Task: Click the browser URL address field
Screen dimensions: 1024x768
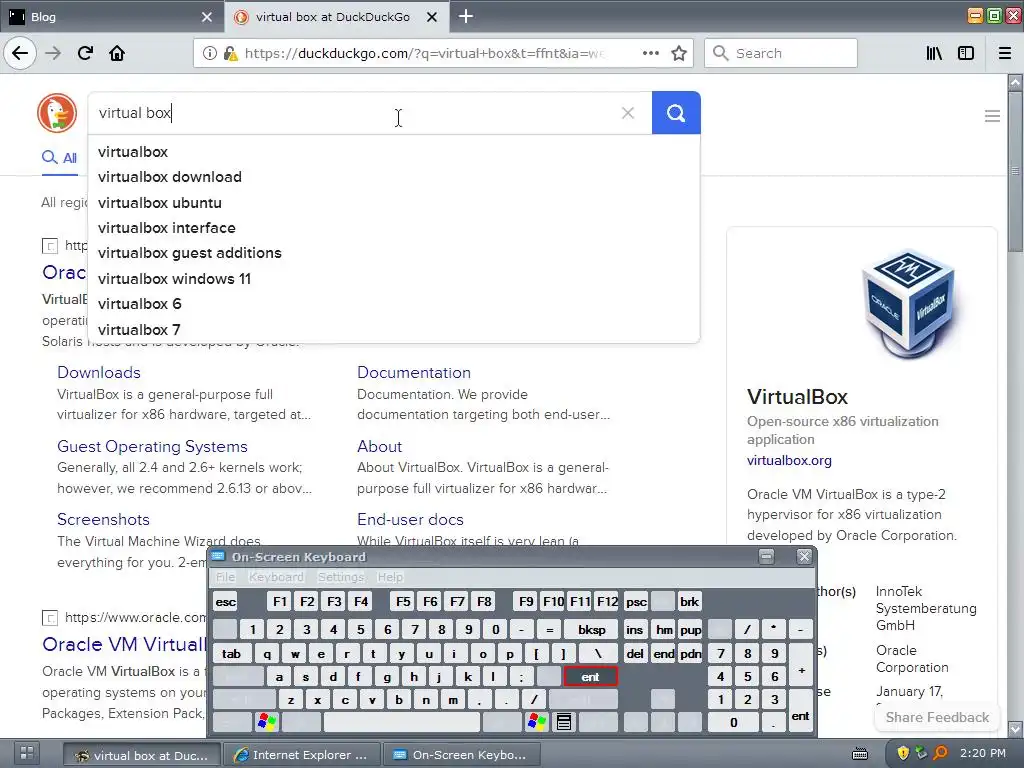Action: pyautogui.click(x=424, y=53)
